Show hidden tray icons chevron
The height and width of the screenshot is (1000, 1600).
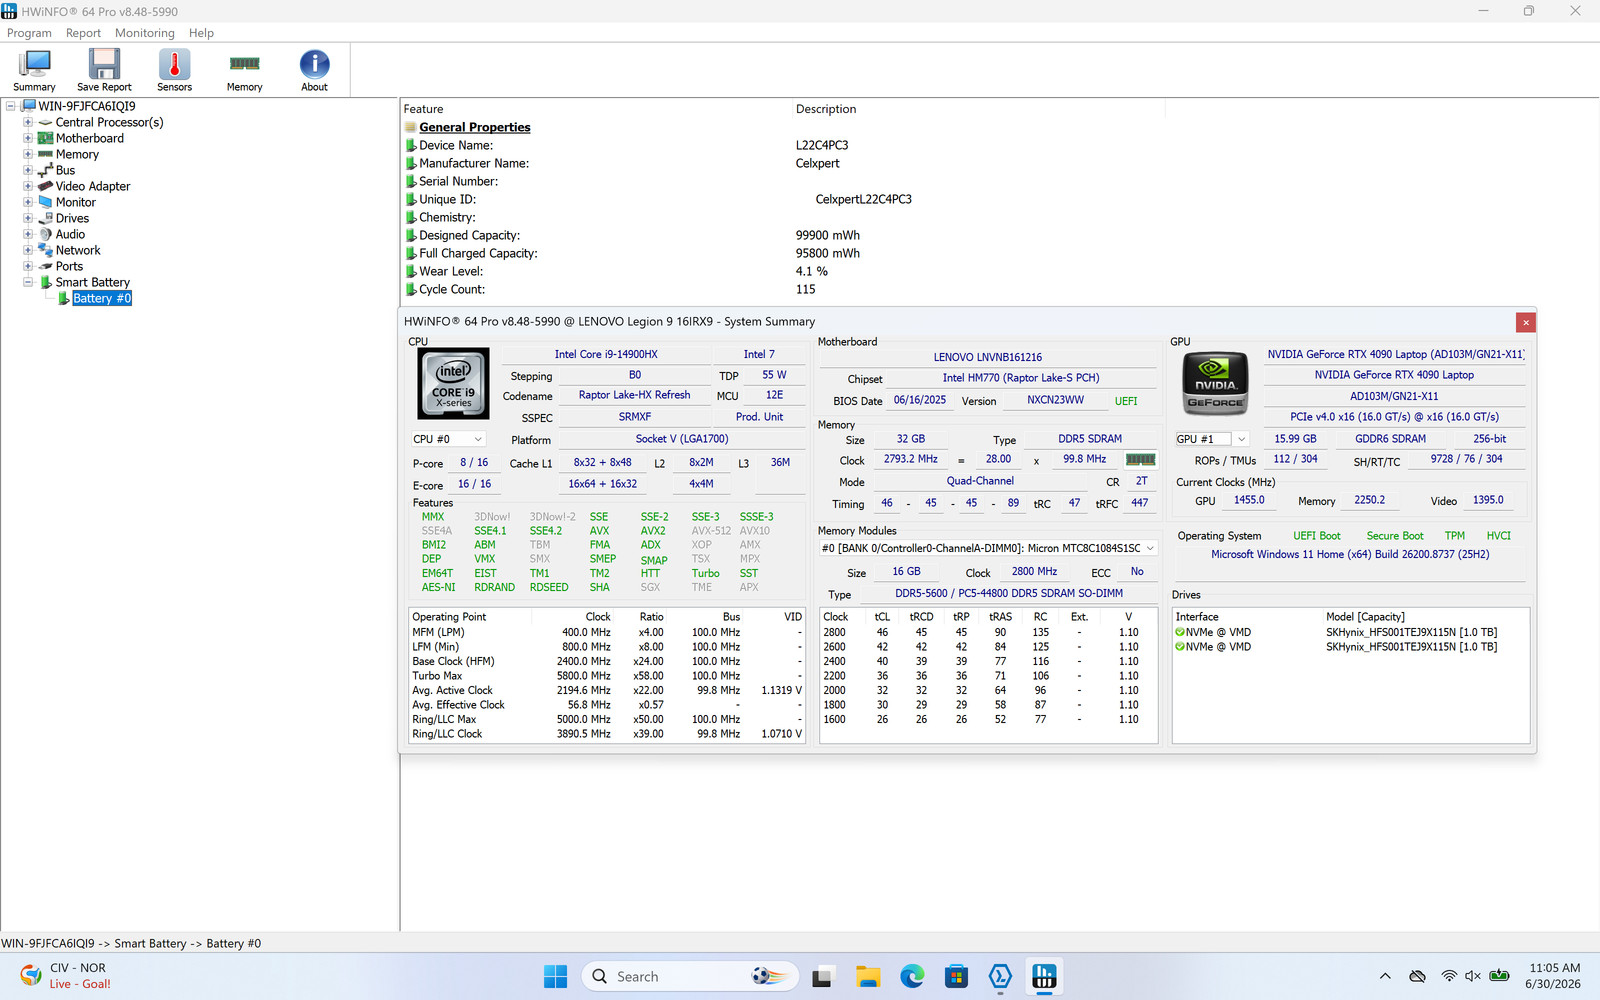click(x=1385, y=976)
